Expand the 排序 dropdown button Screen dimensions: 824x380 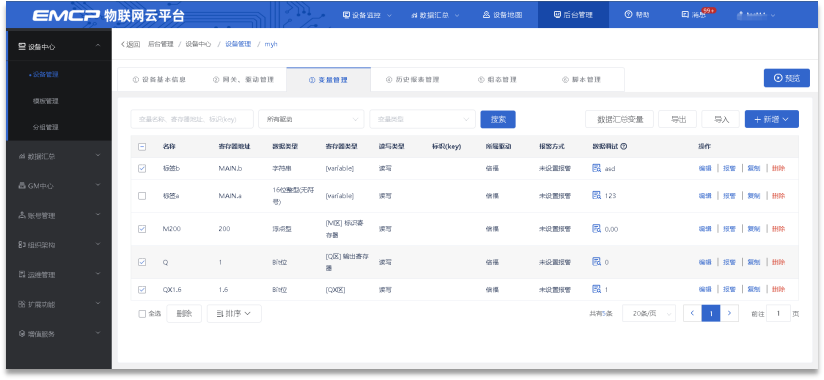pos(234,314)
